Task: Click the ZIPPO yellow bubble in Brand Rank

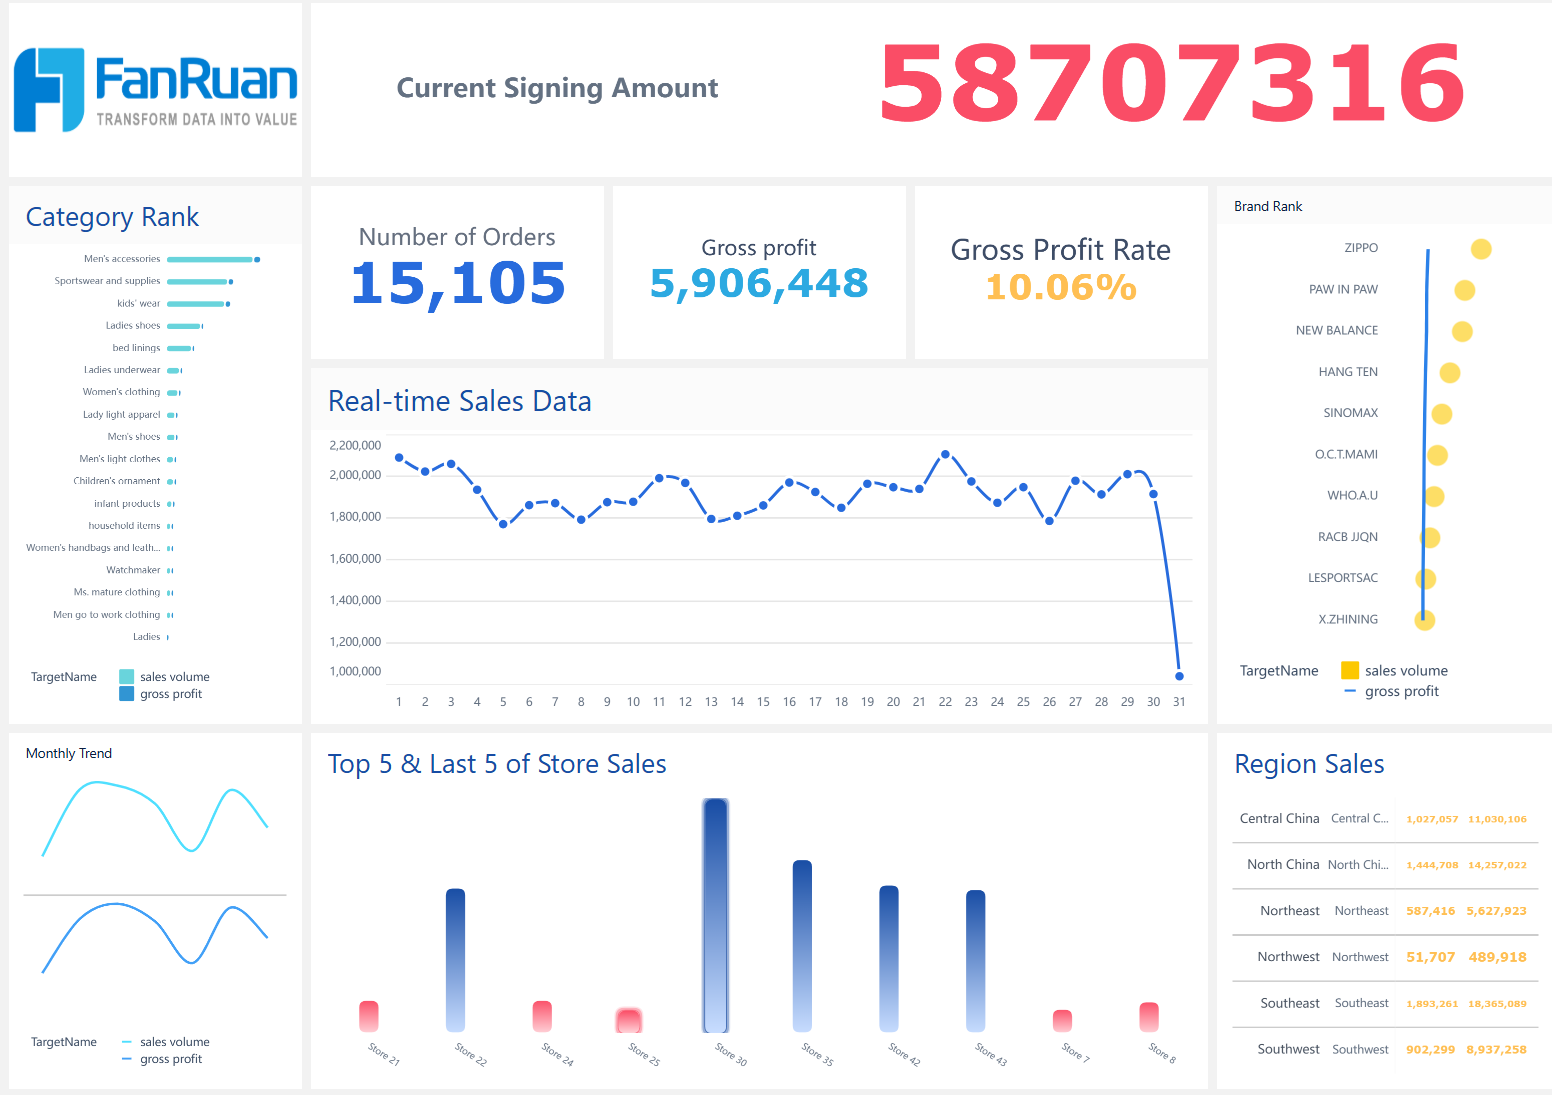Action: (x=1481, y=249)
